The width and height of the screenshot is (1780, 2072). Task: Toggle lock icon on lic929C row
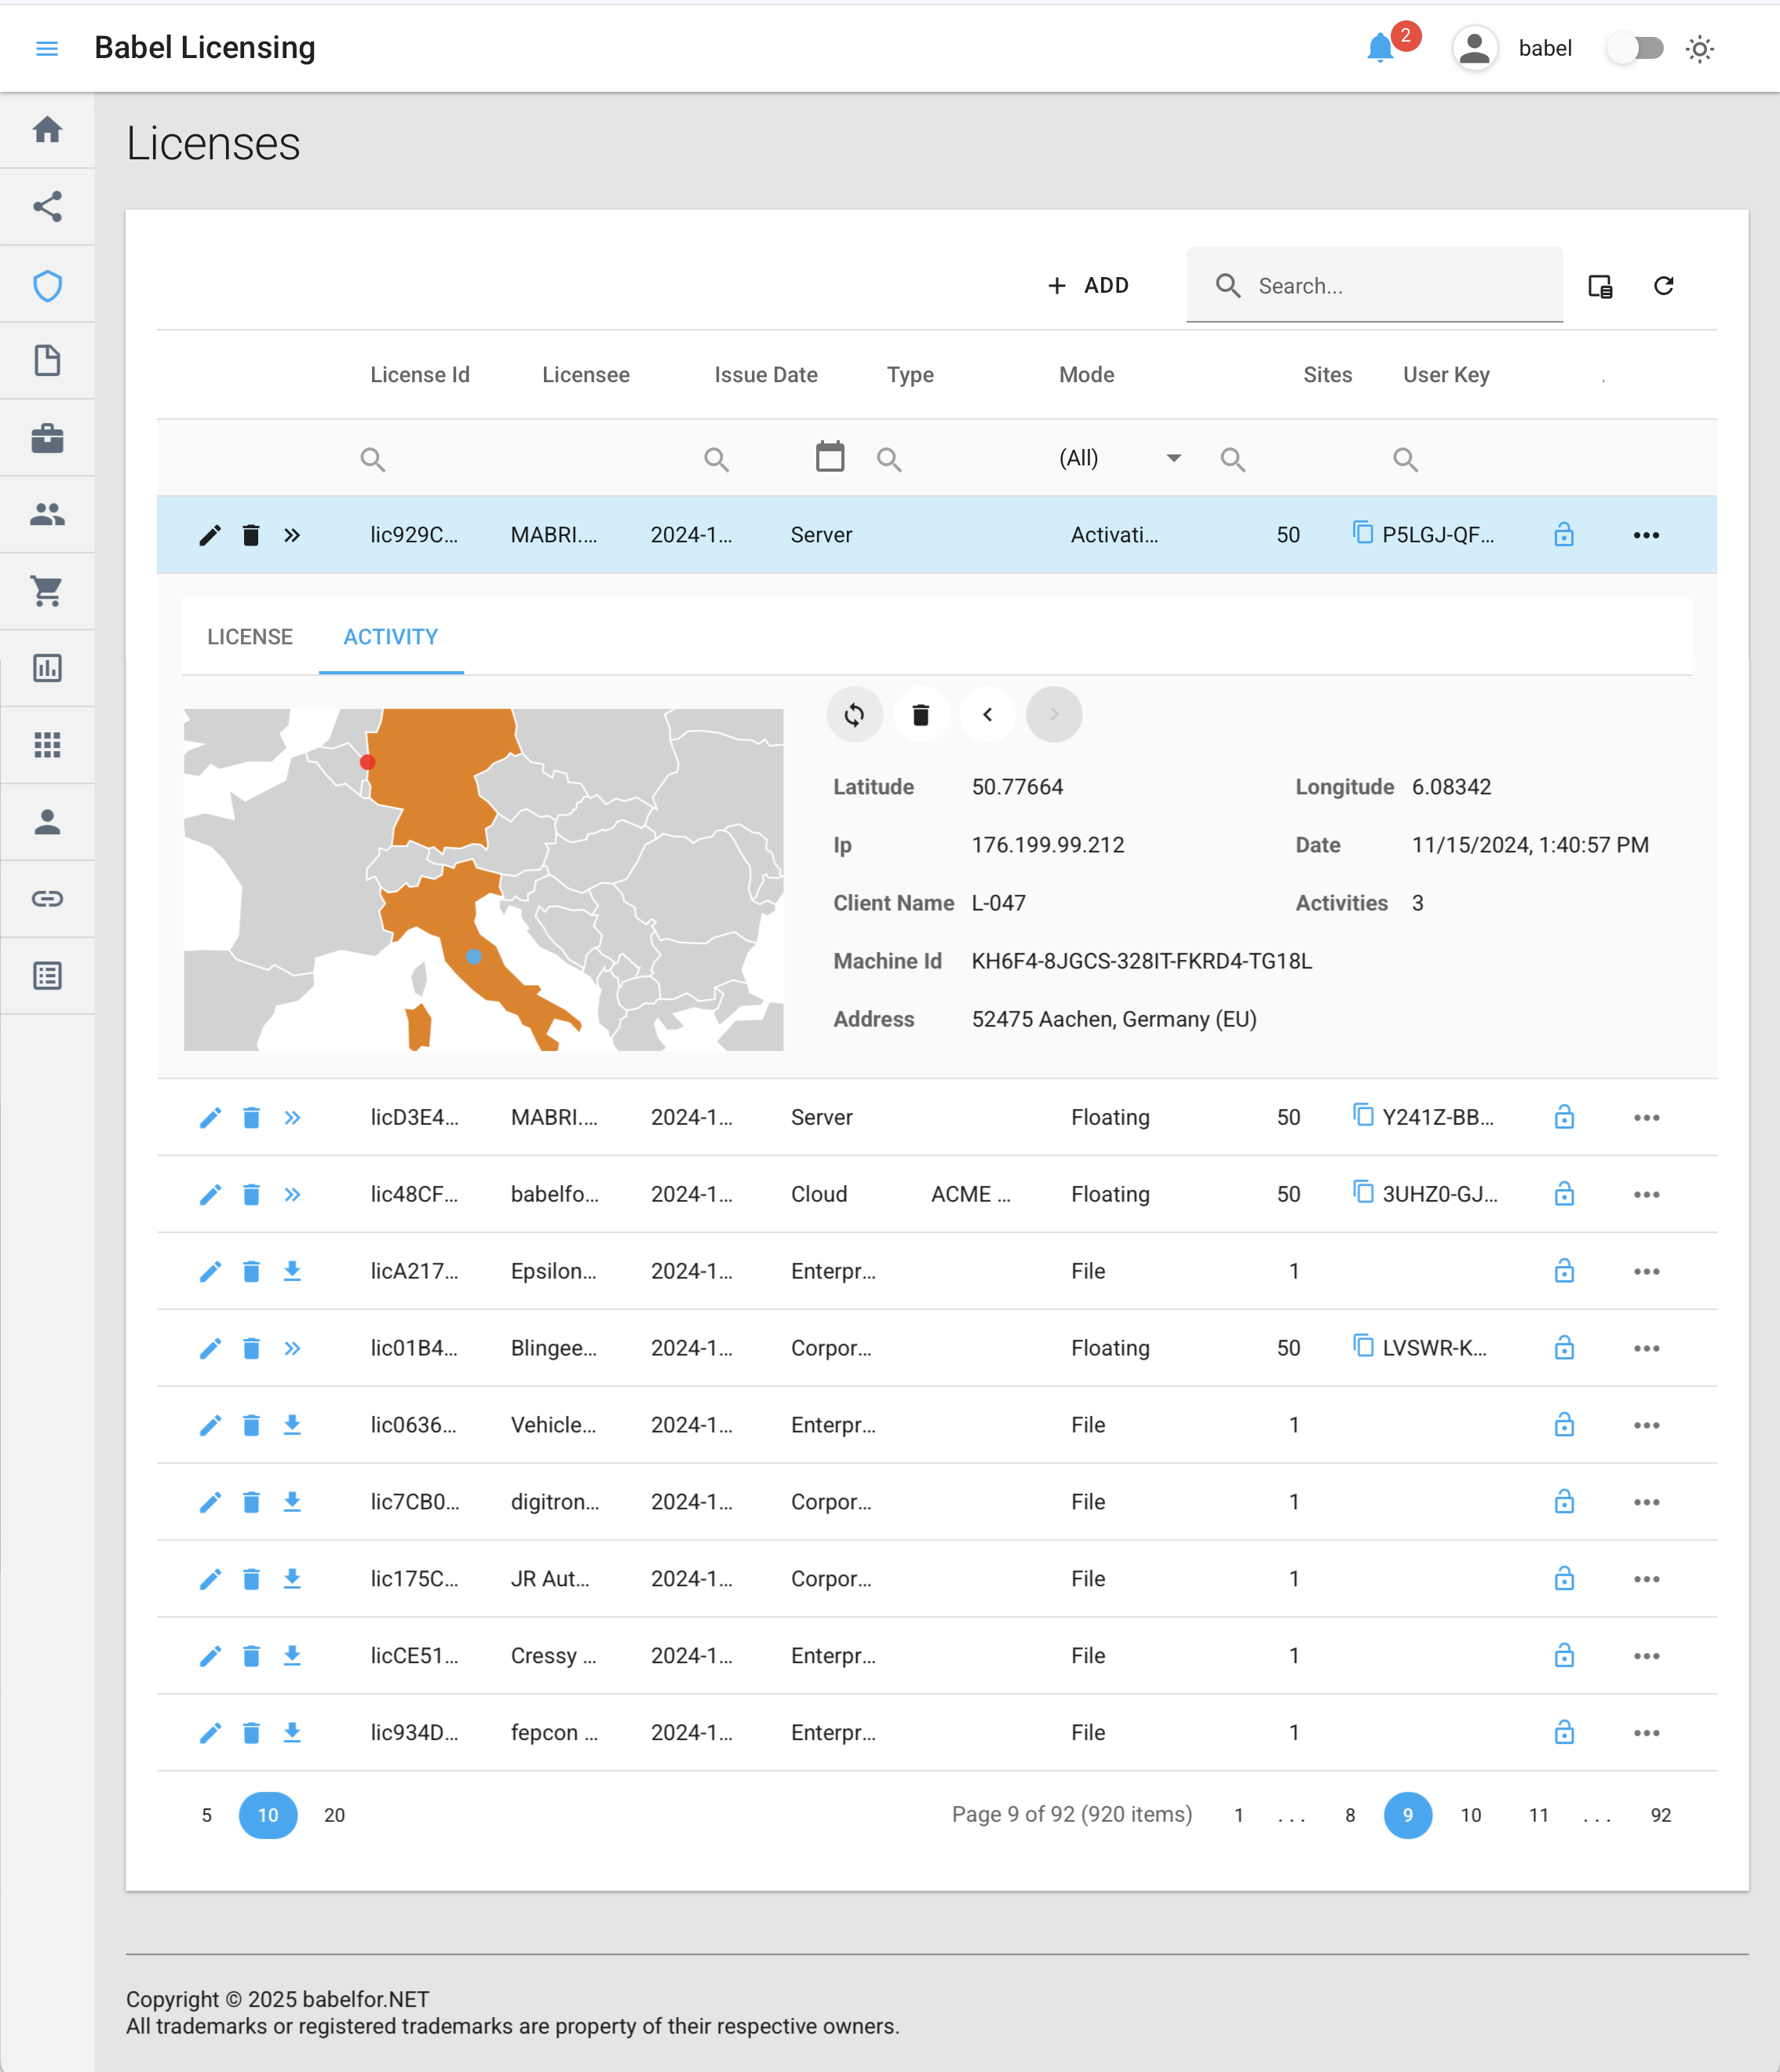point(1564,535)
